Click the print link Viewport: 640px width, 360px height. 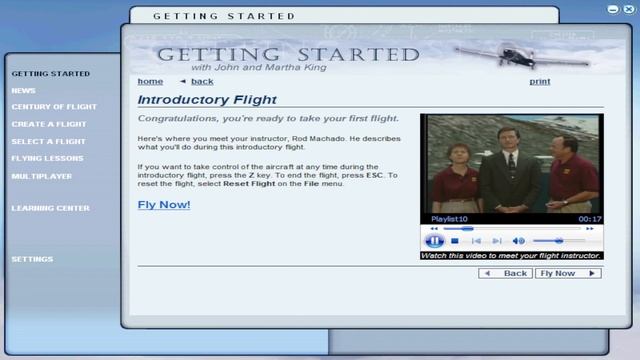click(540, 81)
